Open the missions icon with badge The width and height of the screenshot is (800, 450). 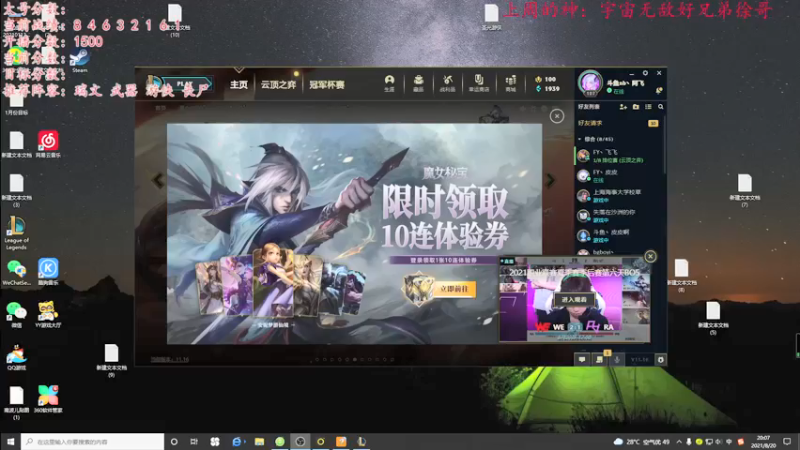(x=600, y=359)
